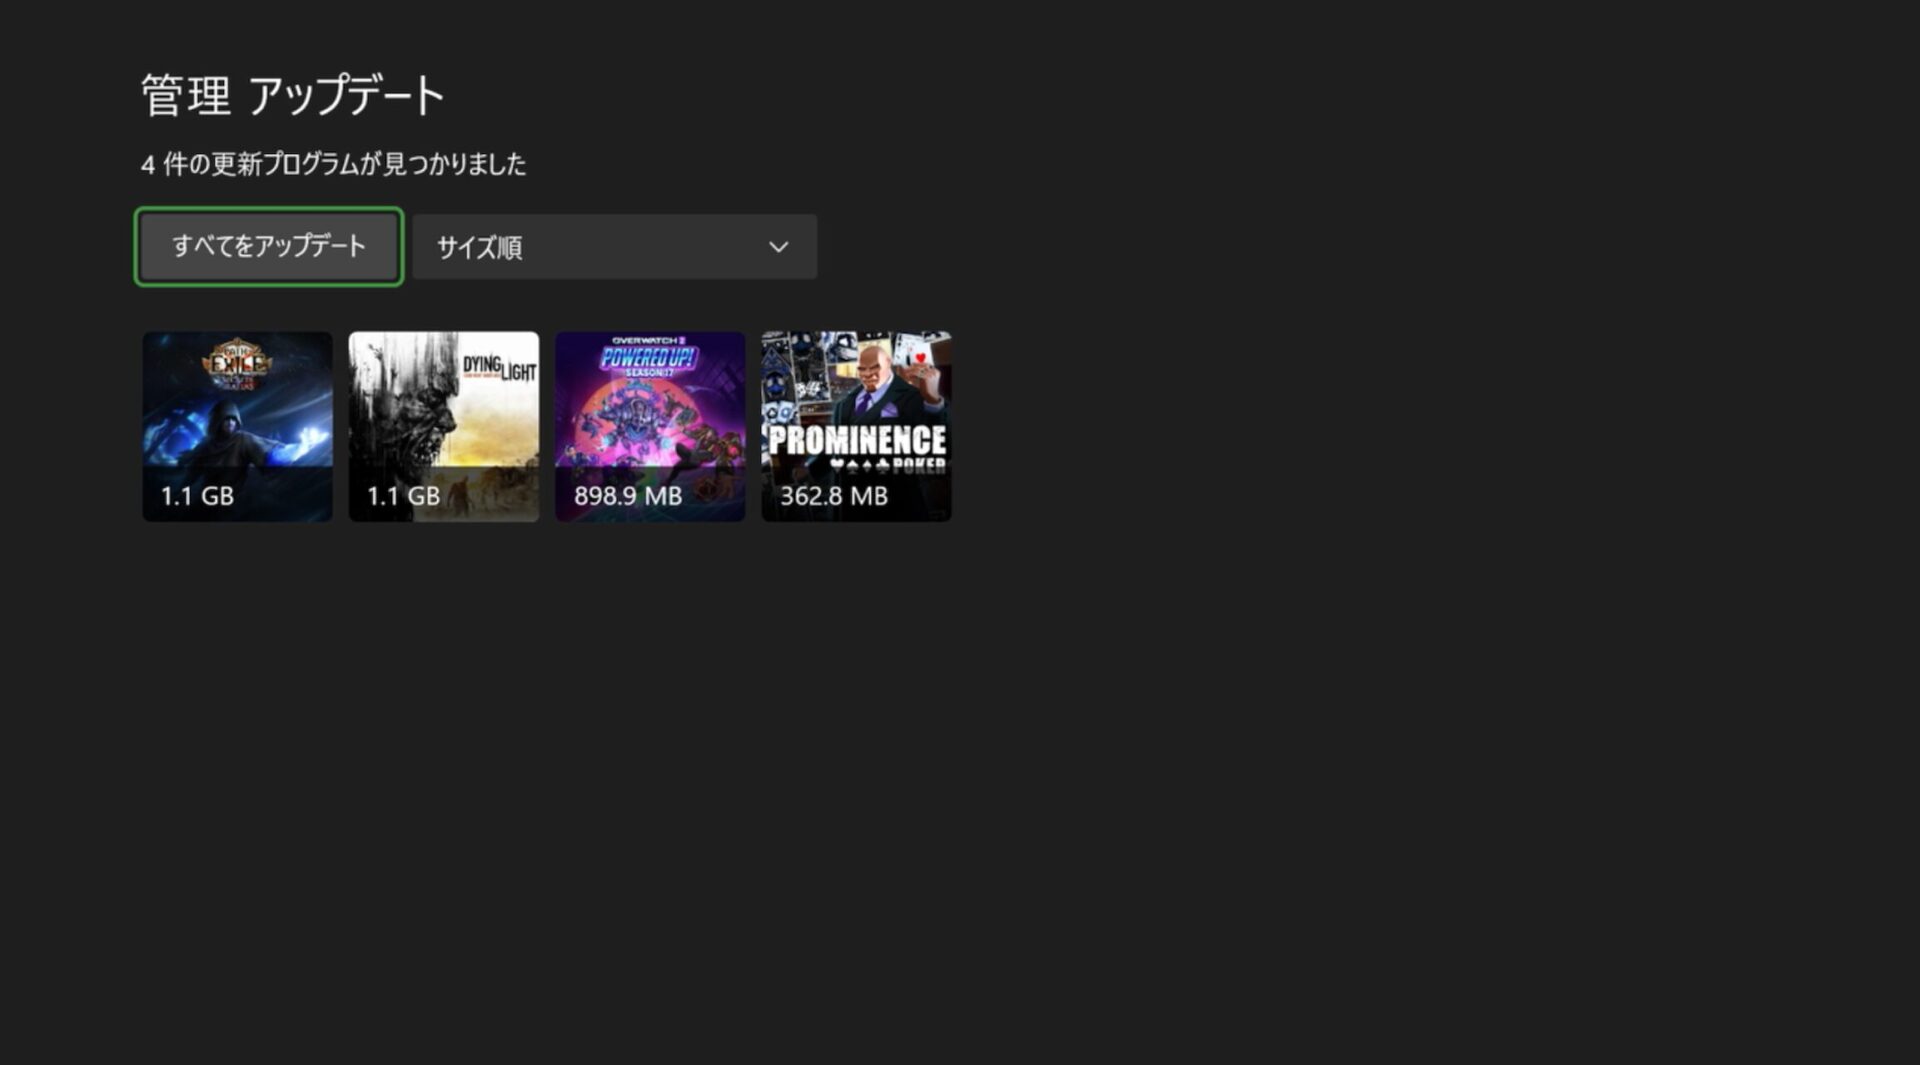Click the Powered Up! Season logo
Viewport: 1920px width, 1065px height.
pos(648,357)
